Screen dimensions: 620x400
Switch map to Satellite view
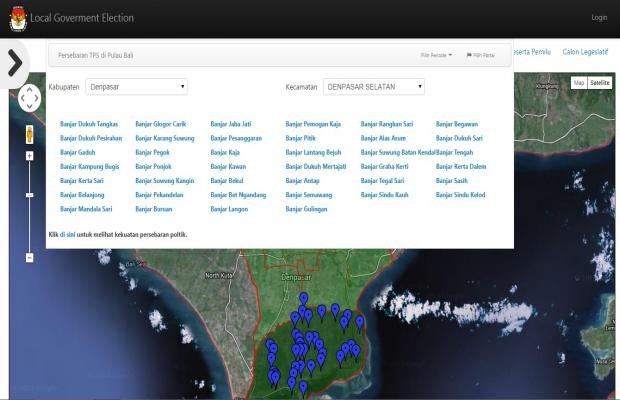tap(599, 83)
